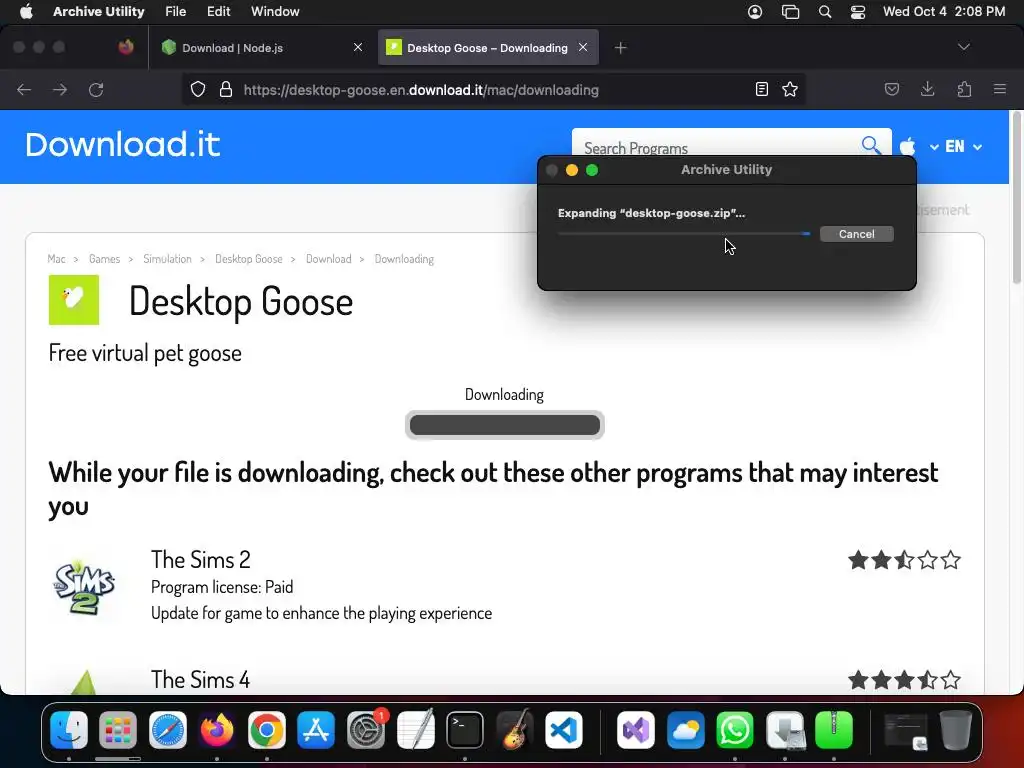The image size is (1024, 768).
Task: Close the Node.js browser tab
Action: coord(358,48)
